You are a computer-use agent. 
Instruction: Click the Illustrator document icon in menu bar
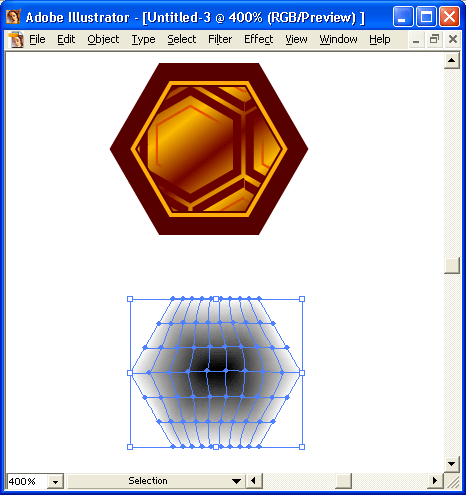click(16, 40)
